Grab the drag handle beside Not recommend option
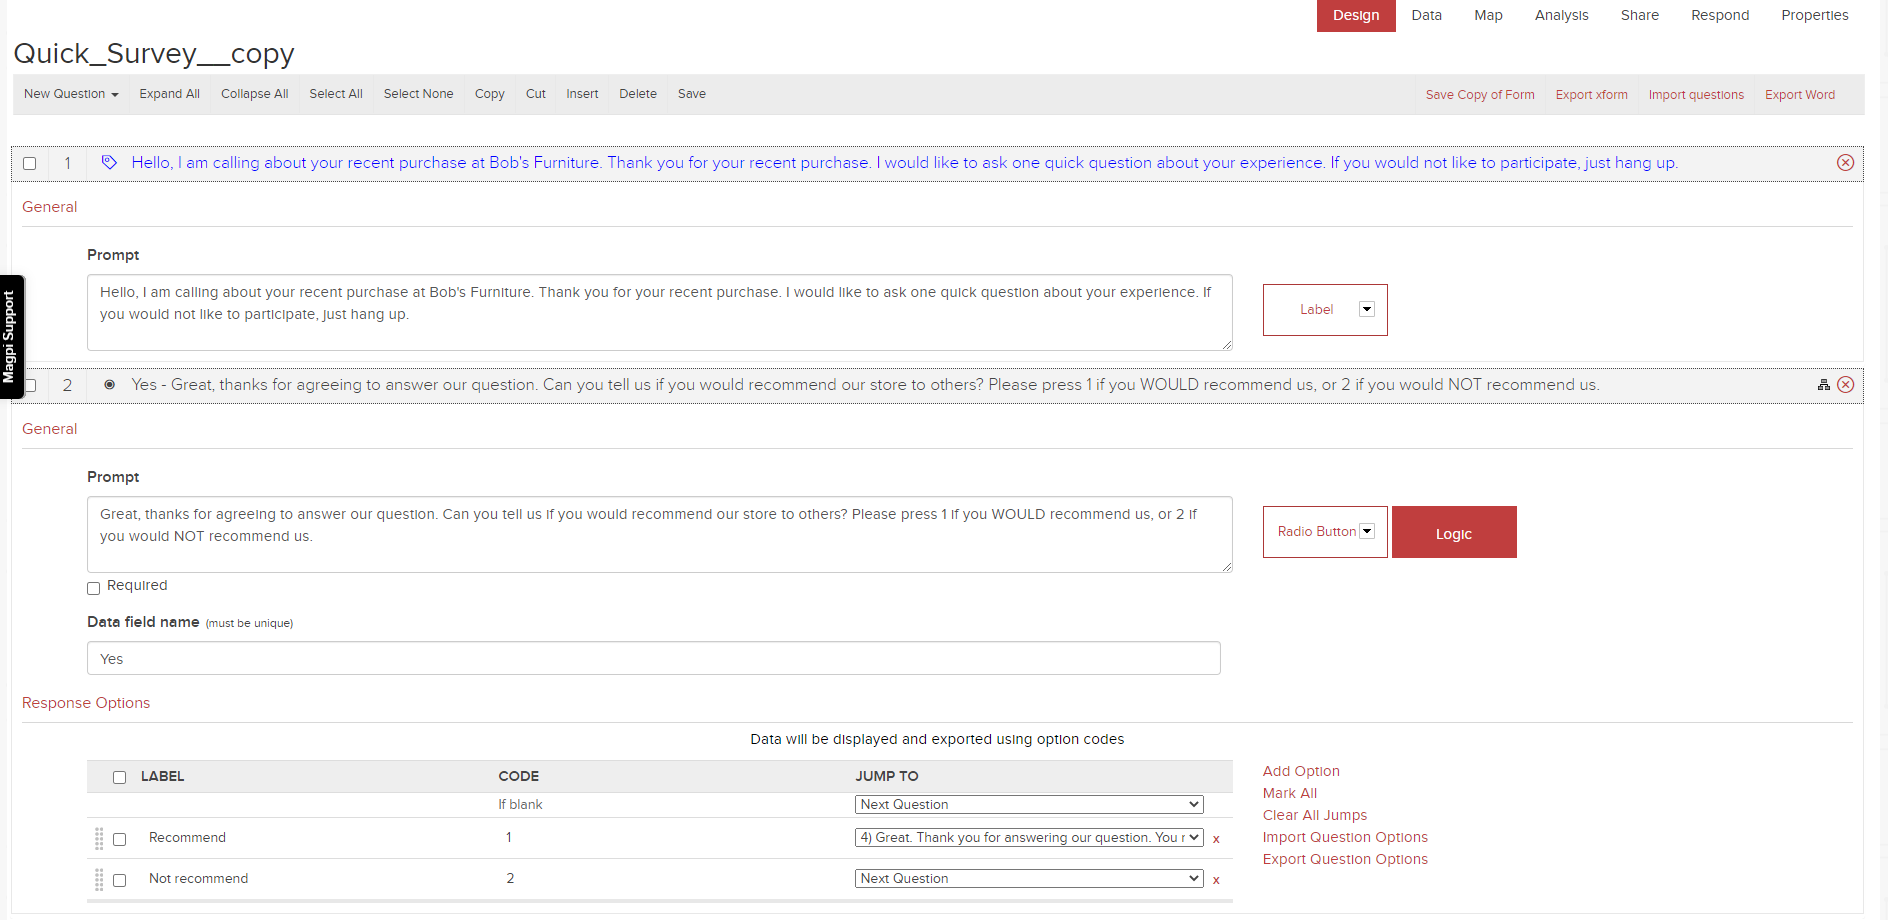This screenshot has height=920, width=1888. [x=99, y=879]
